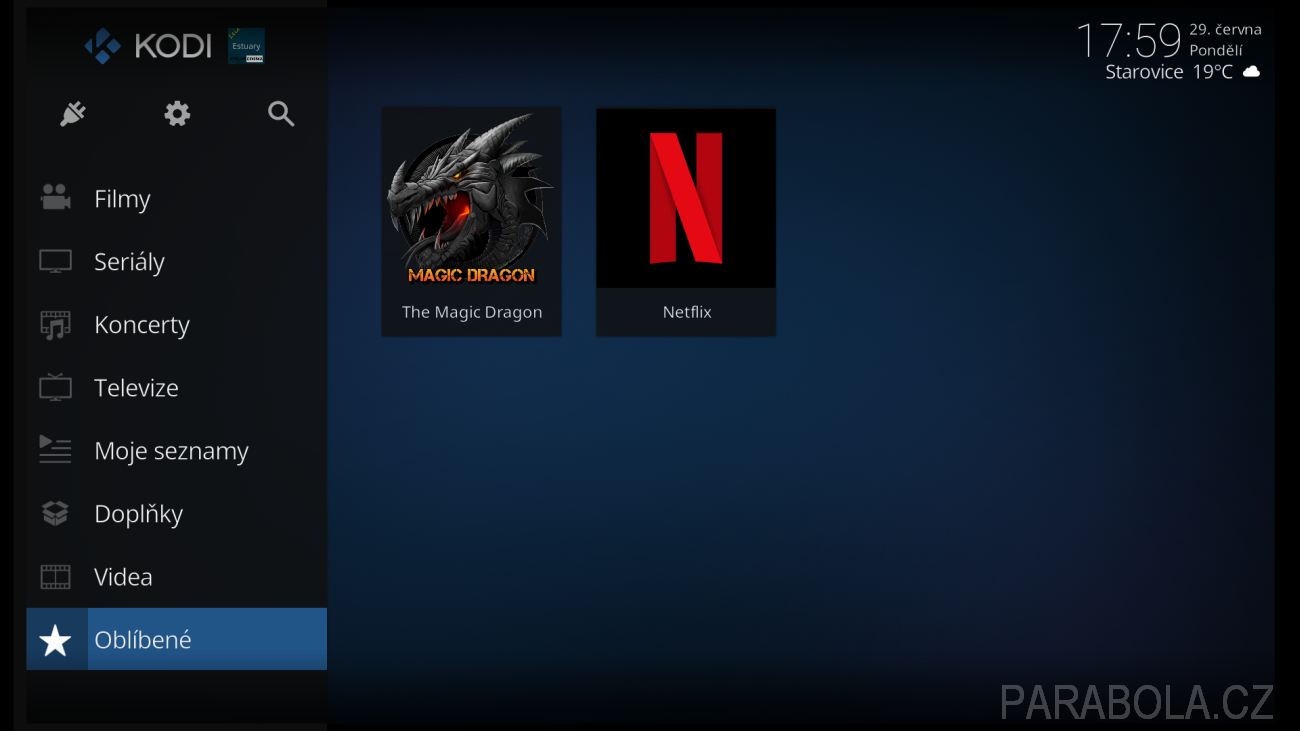Image resolution: width=1300 pixels, height=731 pixels.
Task: Click the 'Netflix' label text
Action: (687, 312)
